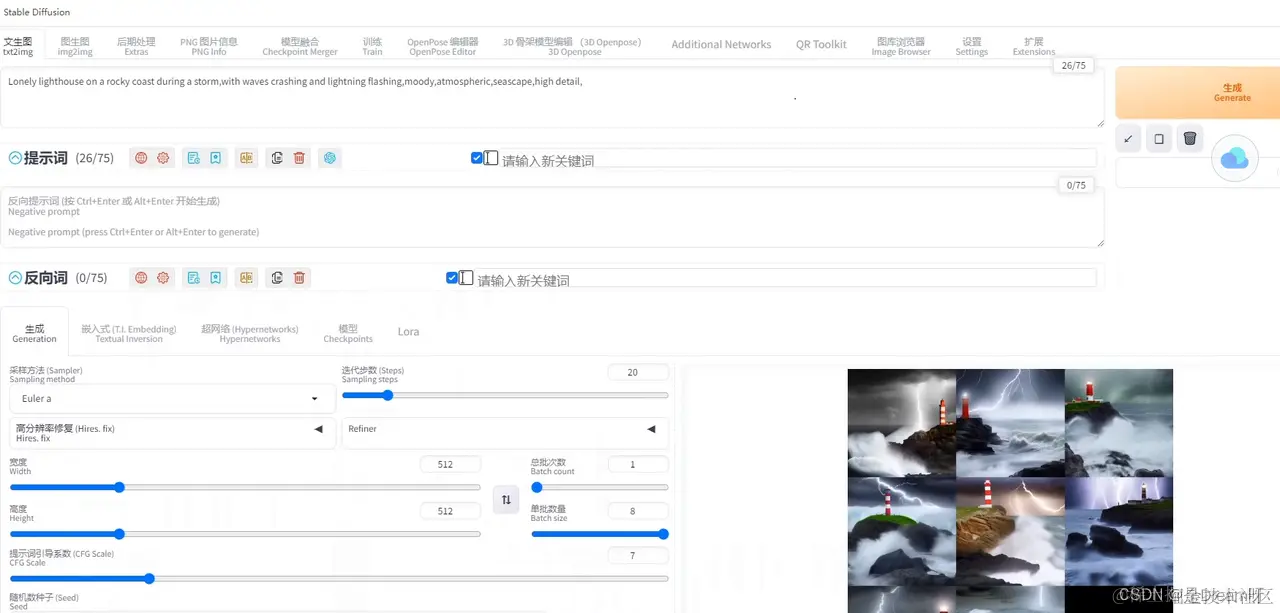Click the orange Generate button

point(1197,93)
